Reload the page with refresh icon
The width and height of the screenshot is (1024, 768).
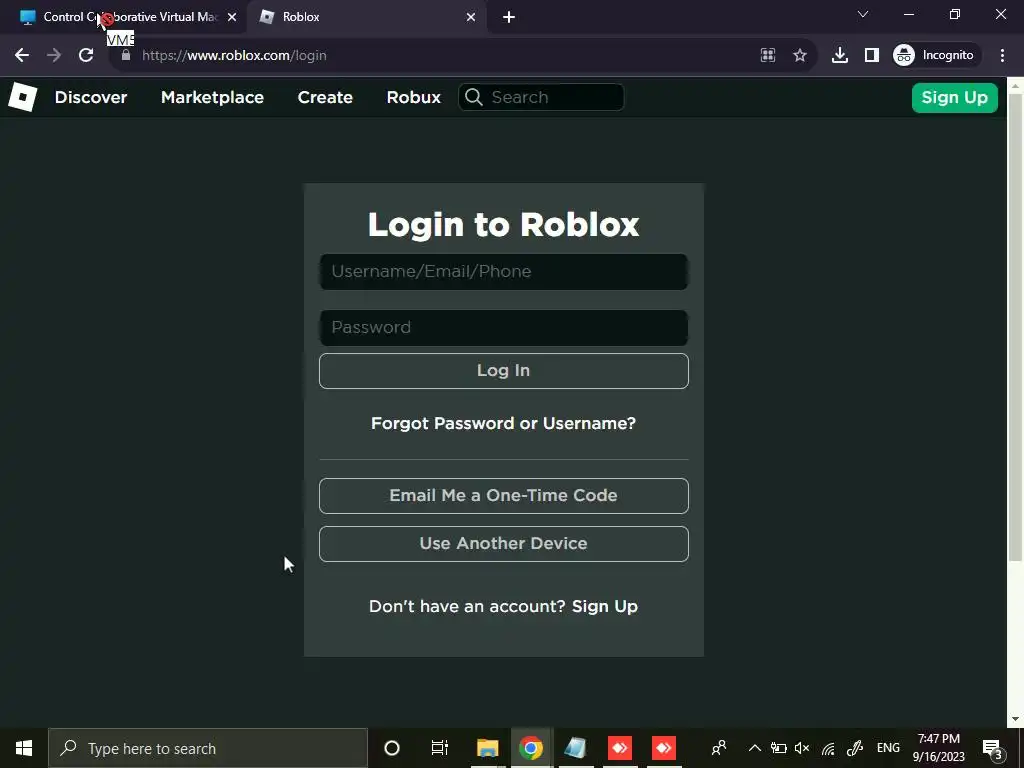click(86, 56)
